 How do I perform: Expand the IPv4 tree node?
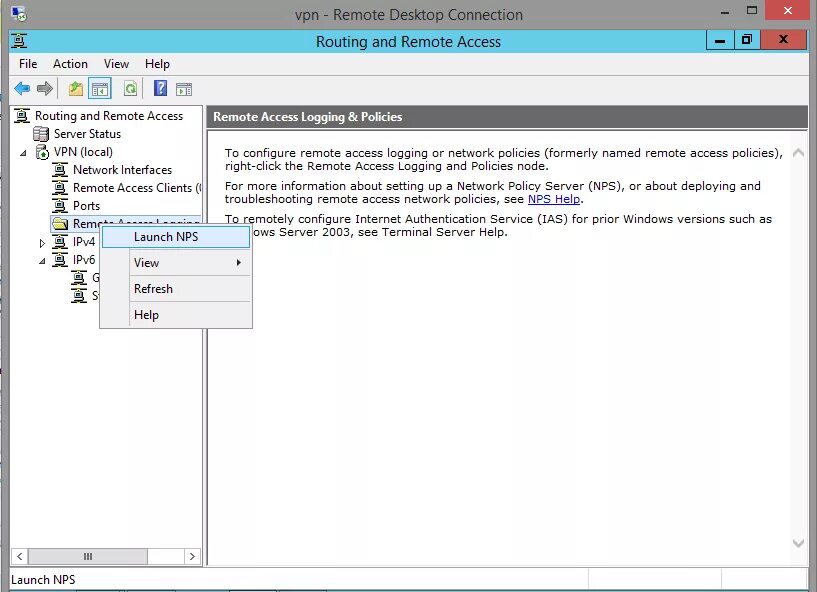coord(42,243)
